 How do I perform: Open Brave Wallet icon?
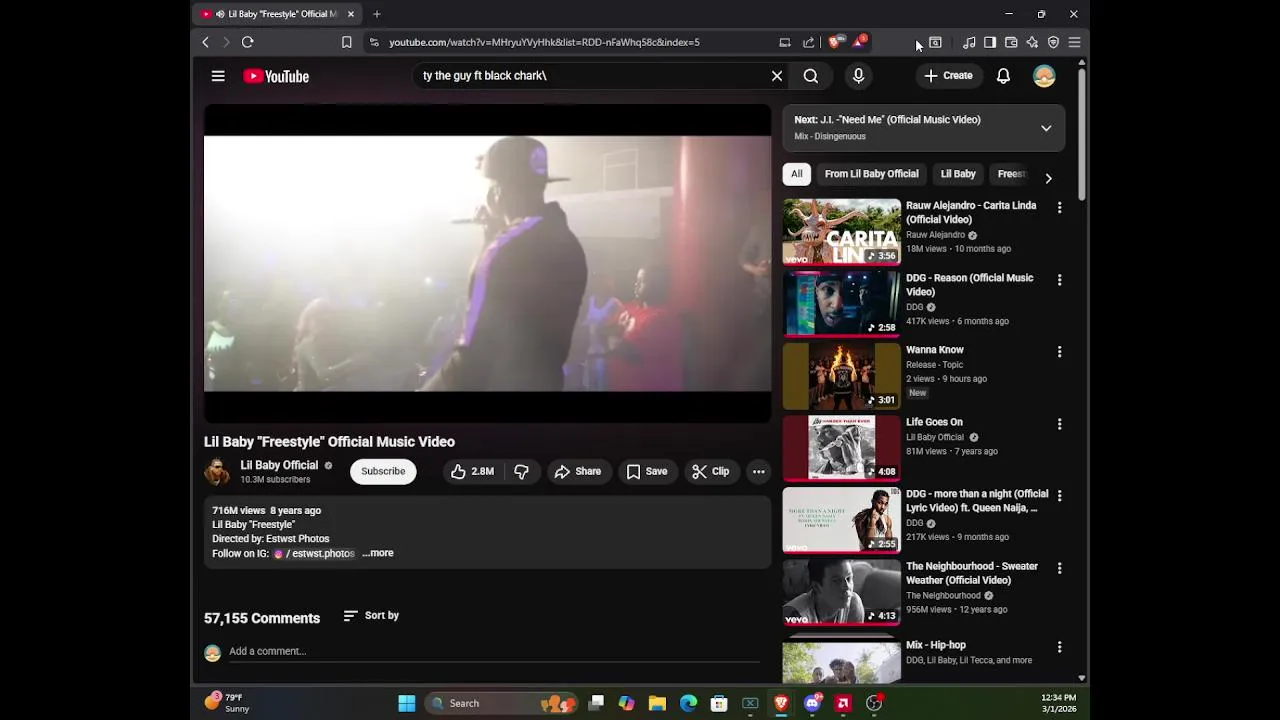1011,42
